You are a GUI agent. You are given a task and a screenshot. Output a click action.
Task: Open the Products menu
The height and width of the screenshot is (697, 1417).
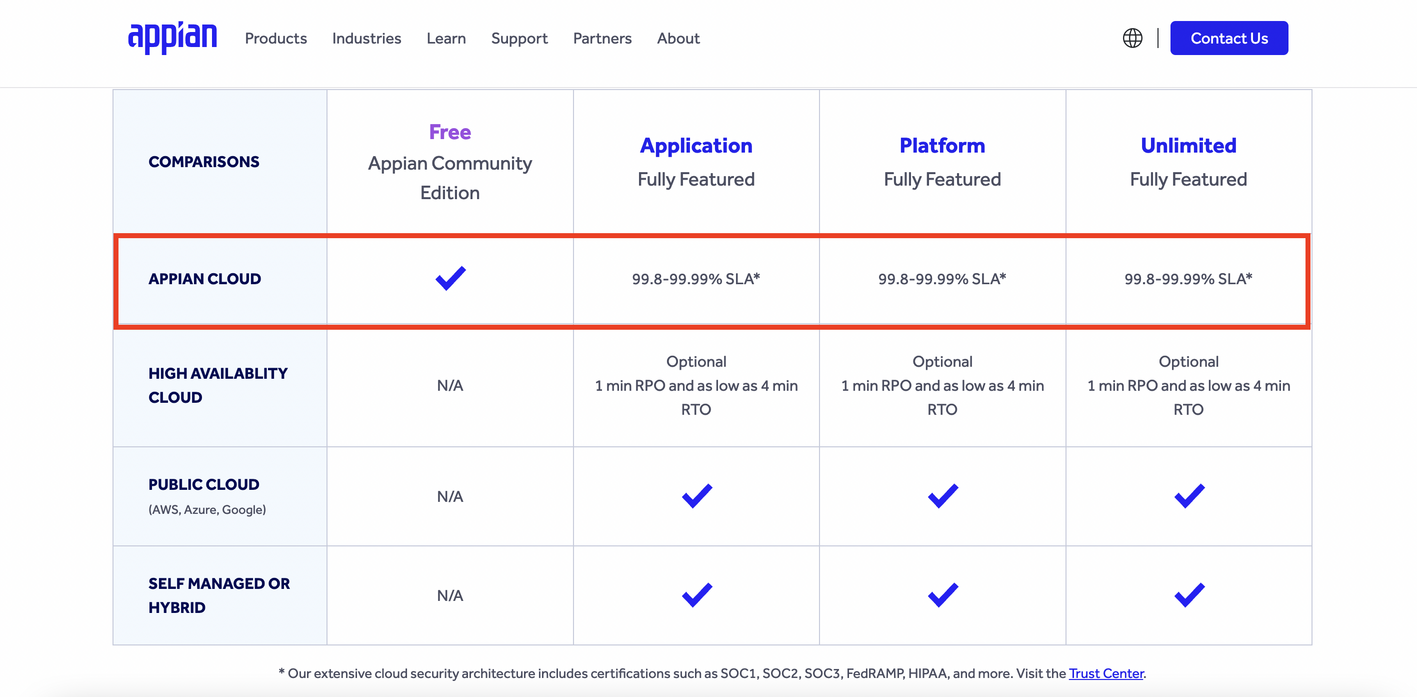point(276,38)
